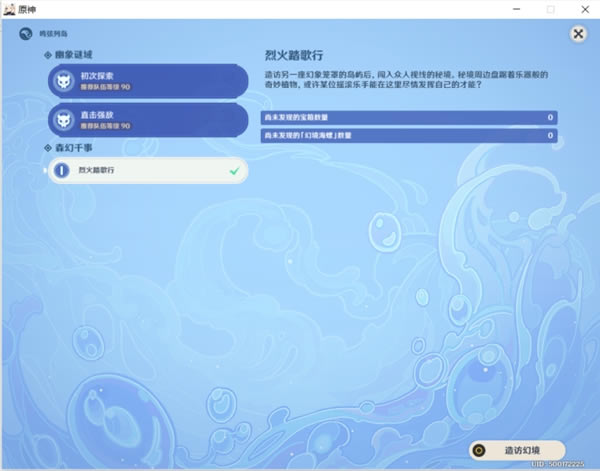Image resolution: width=600 pixels, height=471 pixels.
Task: Click the diamond icon beside 幽象谜域
Action: [x=47, y=54]
